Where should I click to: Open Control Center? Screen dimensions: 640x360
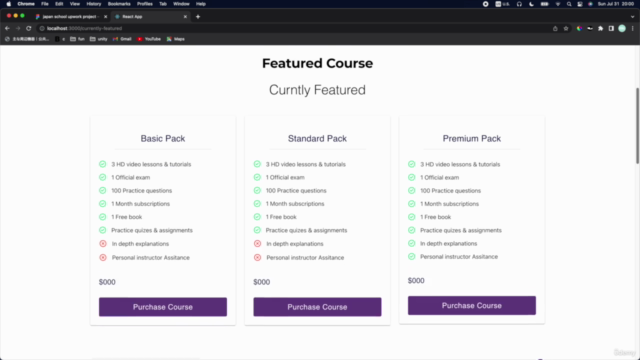(x=580, y=4)
